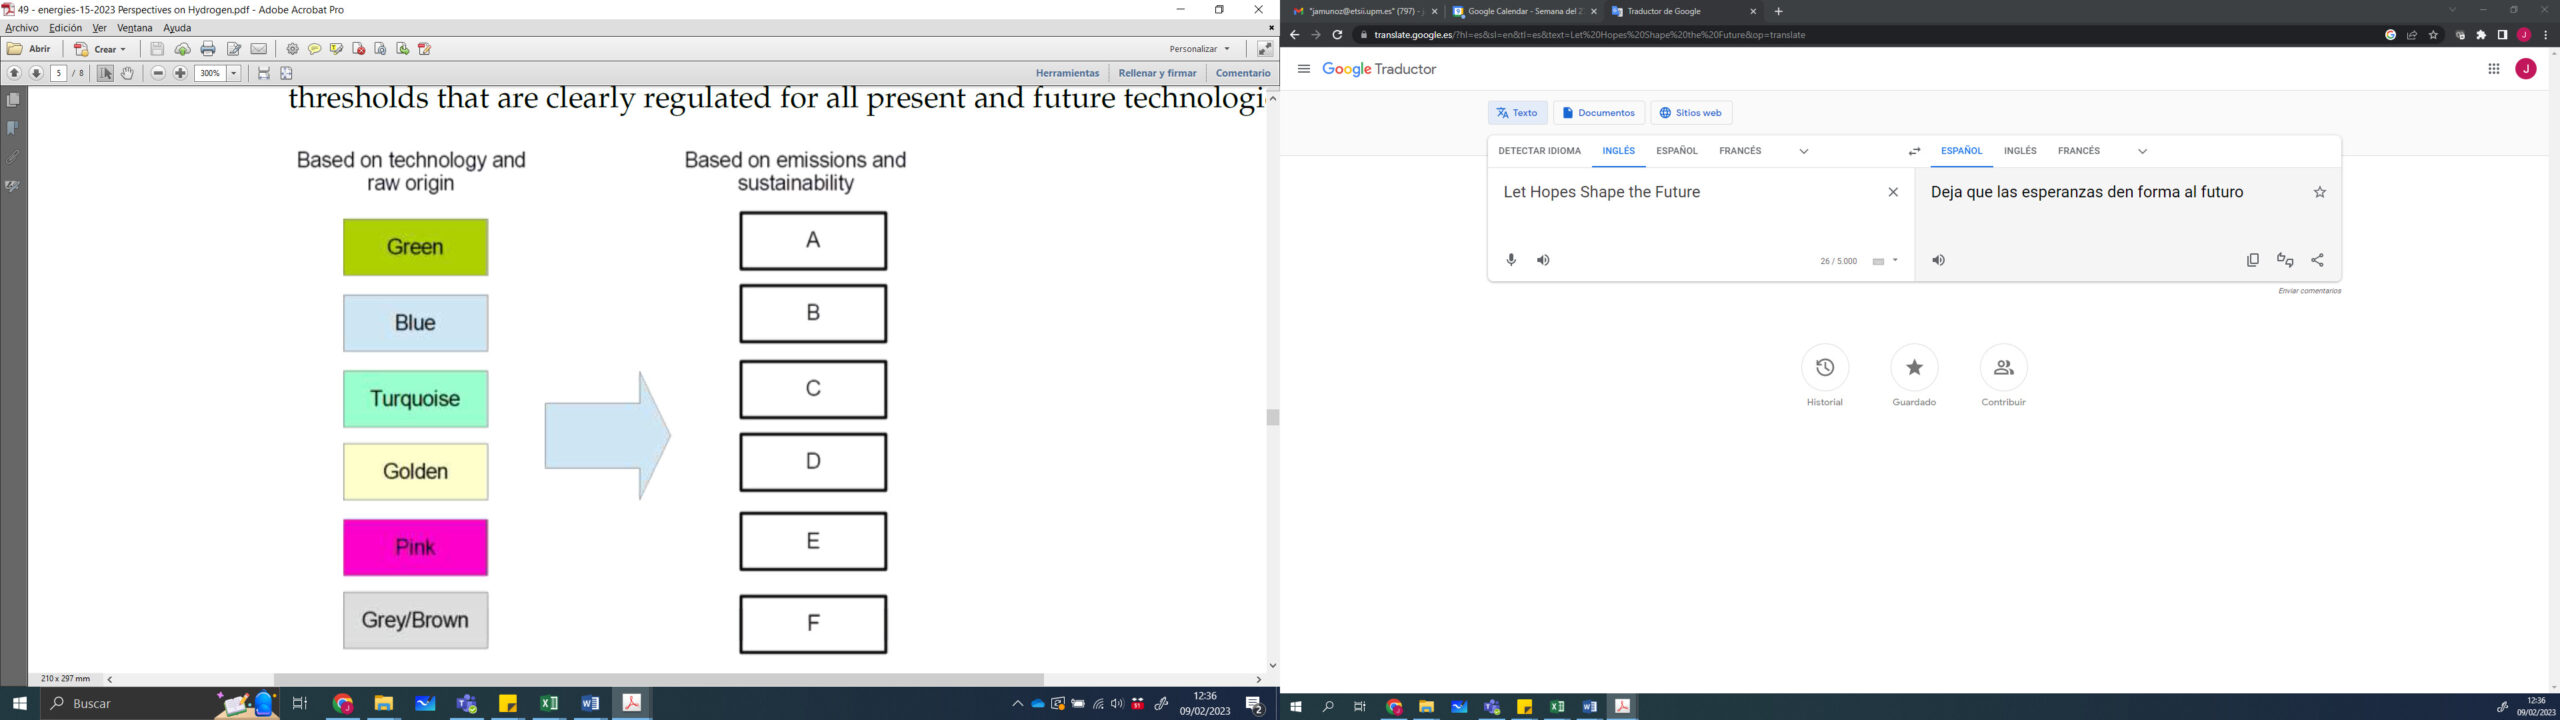Click the zoom in plus button
This screenshot has height=720, width=2560.
coord(181,73)
